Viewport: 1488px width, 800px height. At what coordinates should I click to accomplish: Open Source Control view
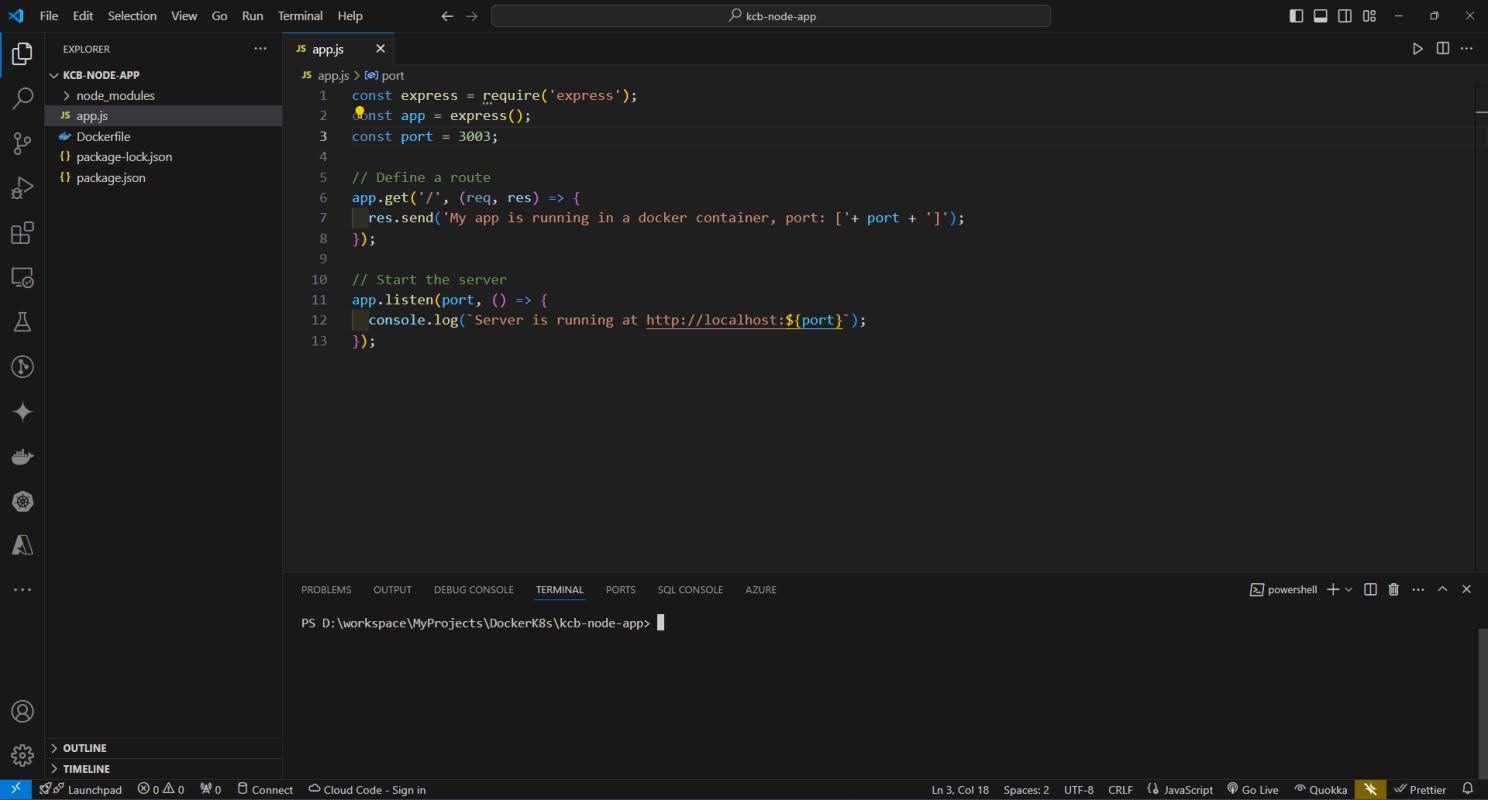pyautogui.click(x=22, y=143)
